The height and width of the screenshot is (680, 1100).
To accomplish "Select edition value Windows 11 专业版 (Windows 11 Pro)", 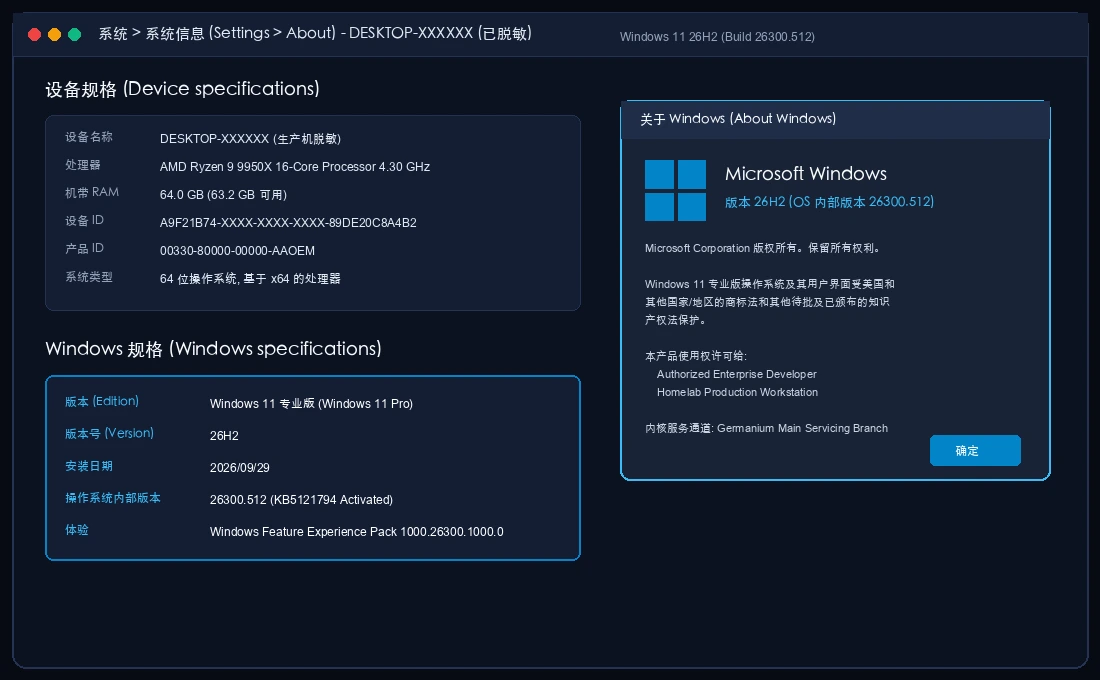I will click(x=311, y=404).
